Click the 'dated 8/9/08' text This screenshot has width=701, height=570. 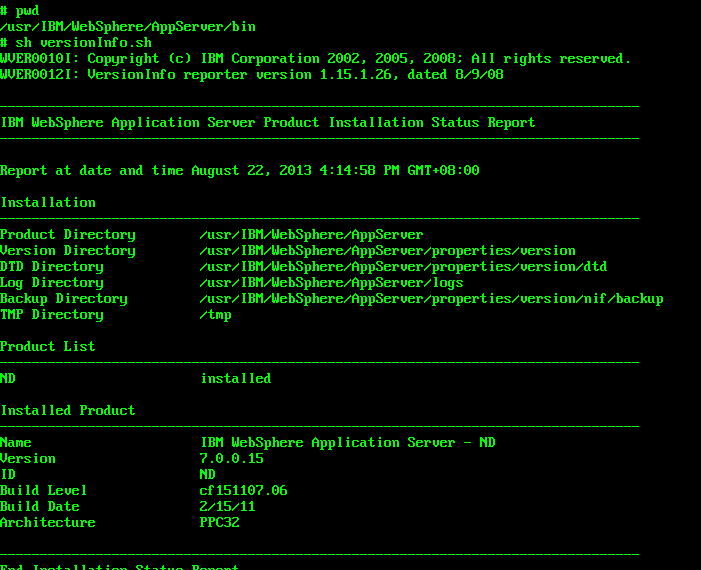(456, 75)
